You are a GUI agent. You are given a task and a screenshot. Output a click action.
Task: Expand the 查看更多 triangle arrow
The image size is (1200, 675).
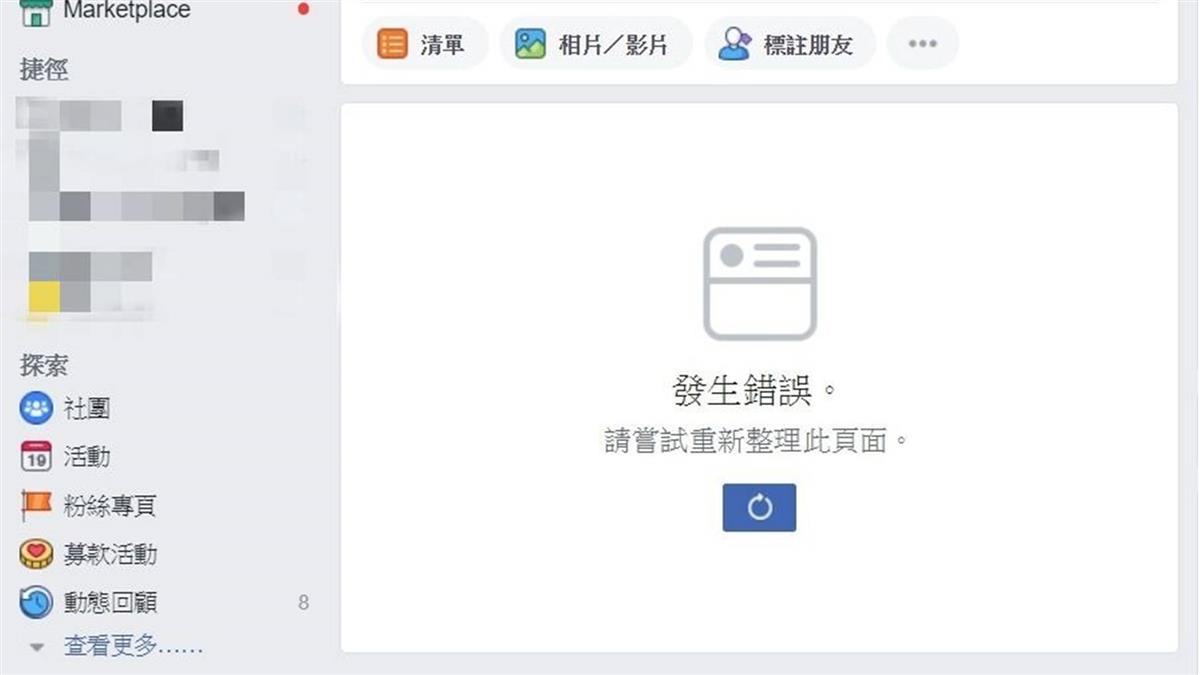pos(37,648)
